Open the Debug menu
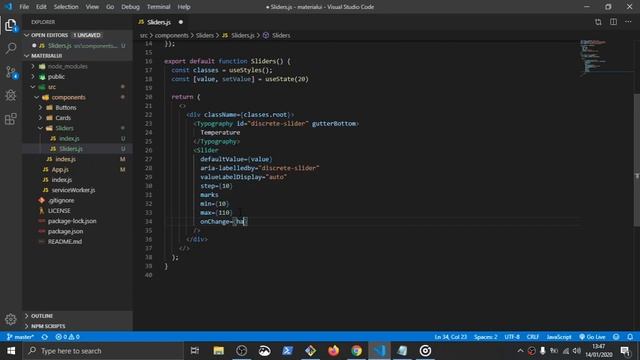Screen dimensions: 640x360 (x=130, y=7)
